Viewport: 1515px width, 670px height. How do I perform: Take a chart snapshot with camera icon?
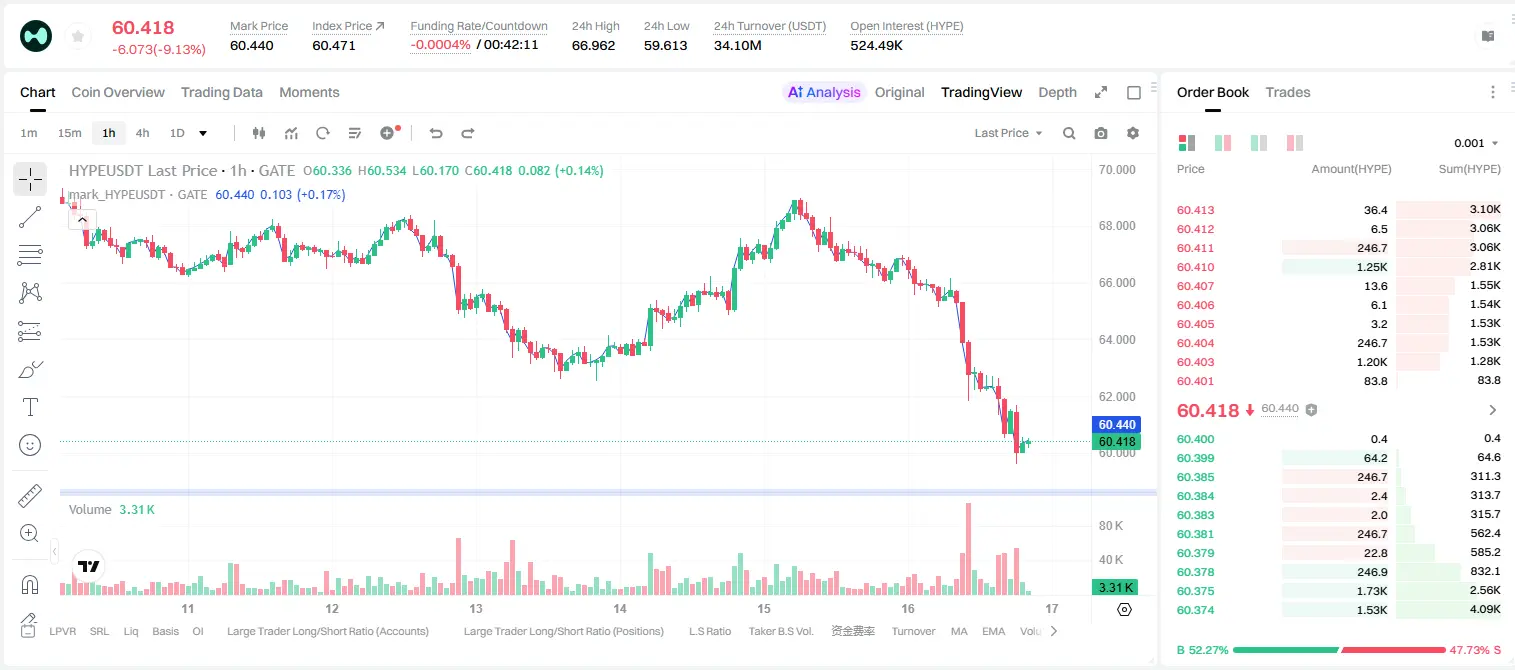(x=1101, y=133)
